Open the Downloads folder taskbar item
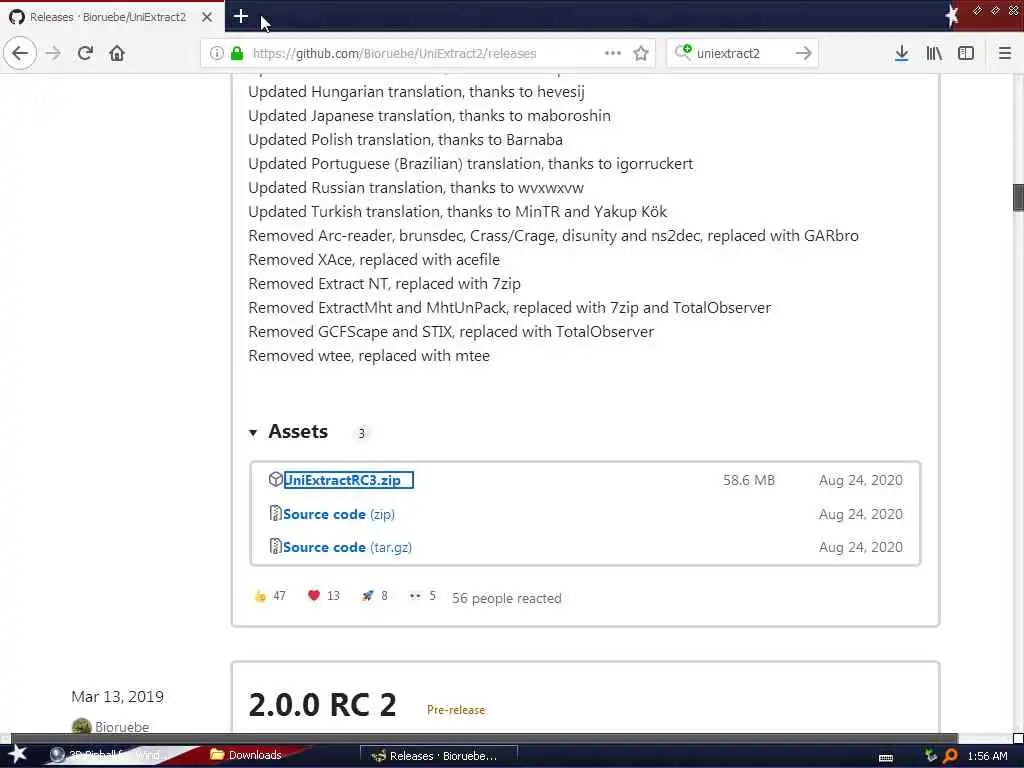The height and width of the screenshot is (768, 1024). click(246, 755)
